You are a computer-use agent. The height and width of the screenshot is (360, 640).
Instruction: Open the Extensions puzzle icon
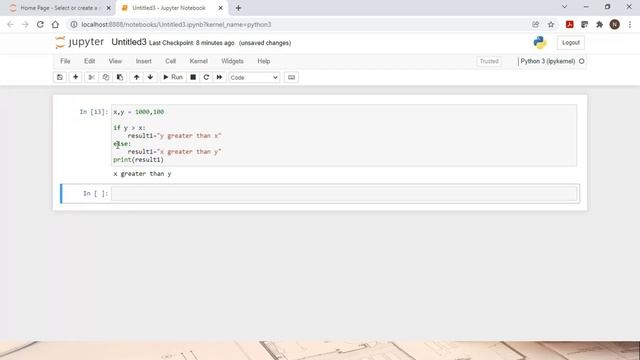(x=599, y=25)
